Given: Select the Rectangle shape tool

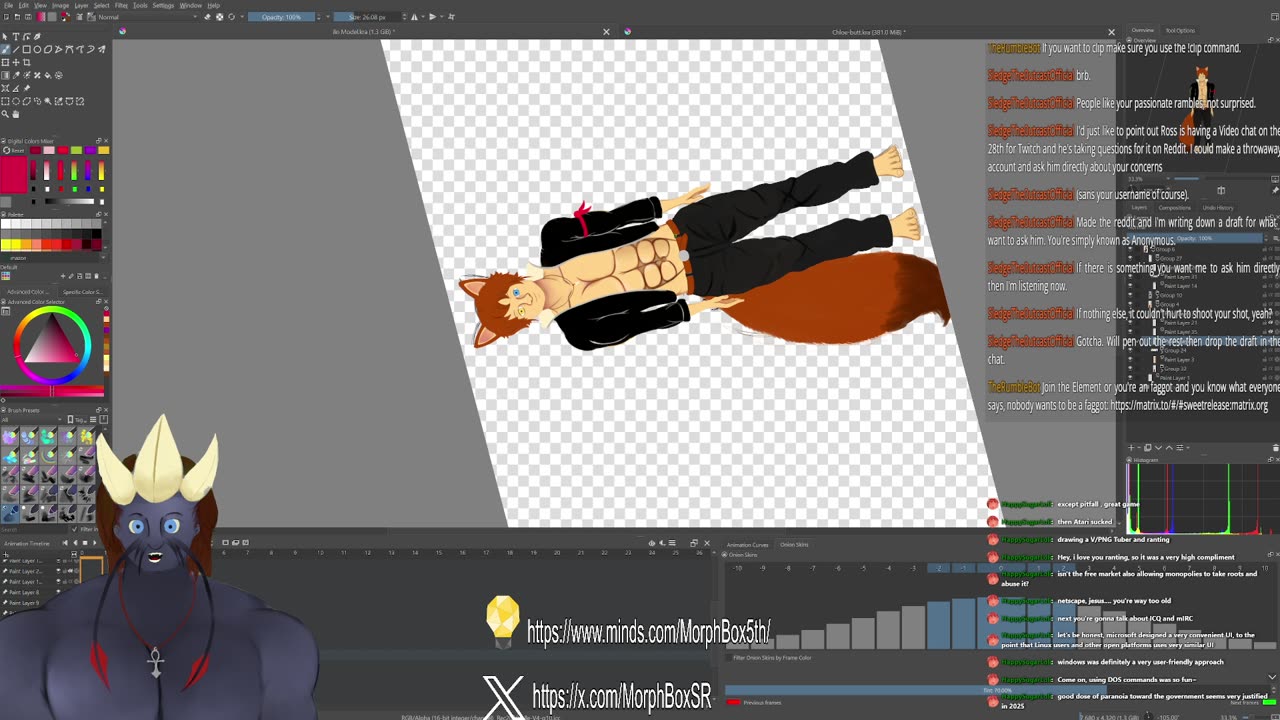Looking at the screenshot, I should (x=27, y=49).
